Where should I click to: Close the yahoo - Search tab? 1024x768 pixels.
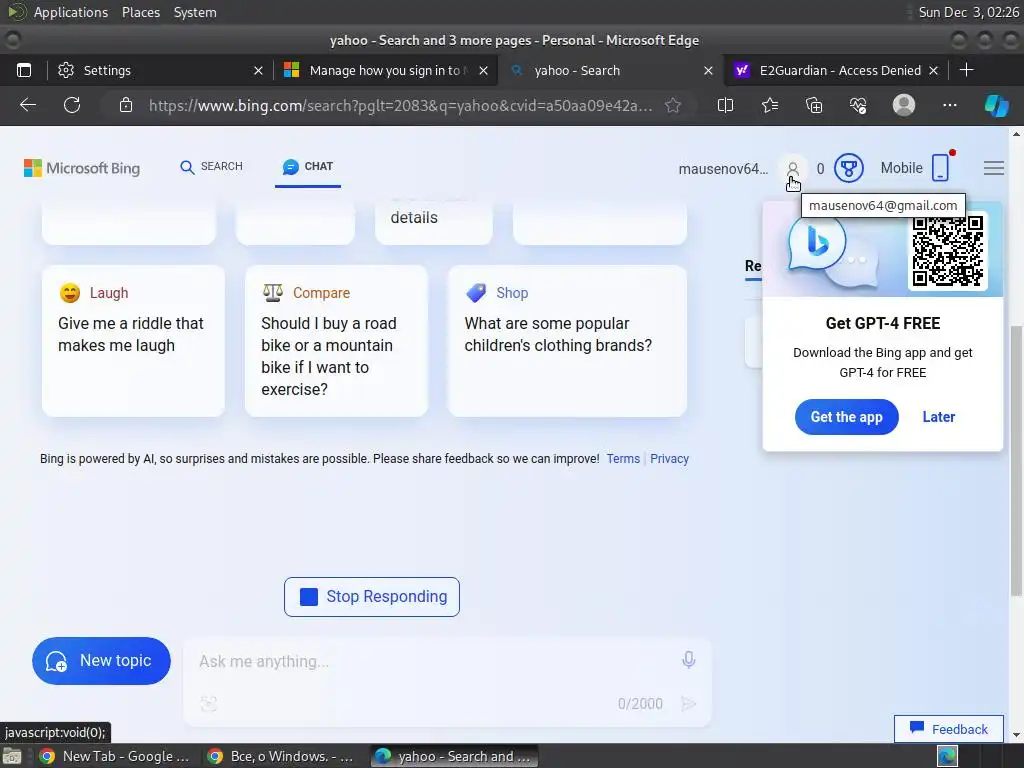tap(708, 71)
